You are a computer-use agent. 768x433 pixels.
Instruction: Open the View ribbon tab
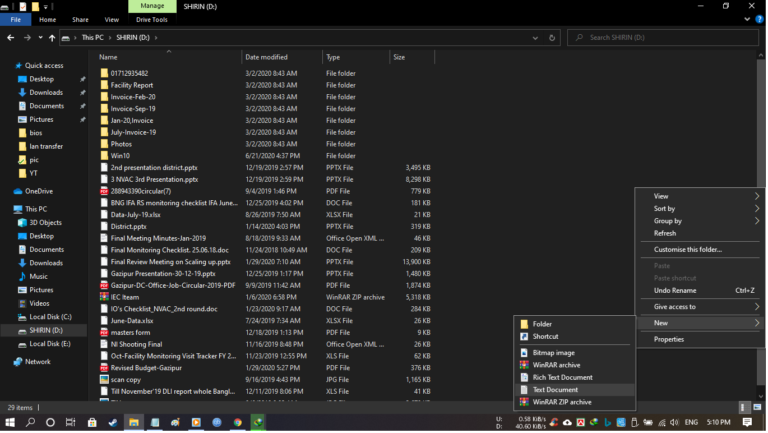112,20
